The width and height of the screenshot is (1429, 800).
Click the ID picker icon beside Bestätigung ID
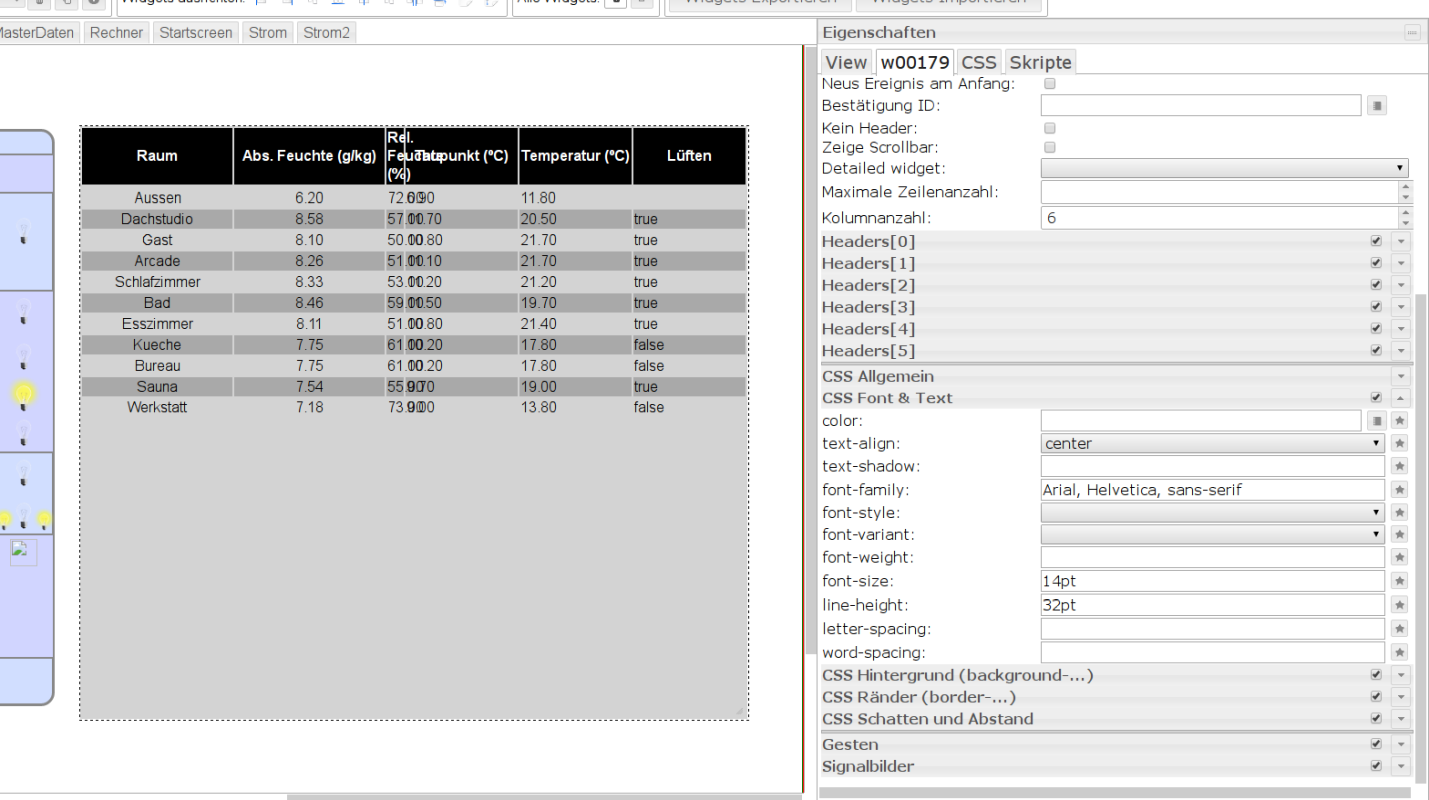click(1377, 106)
